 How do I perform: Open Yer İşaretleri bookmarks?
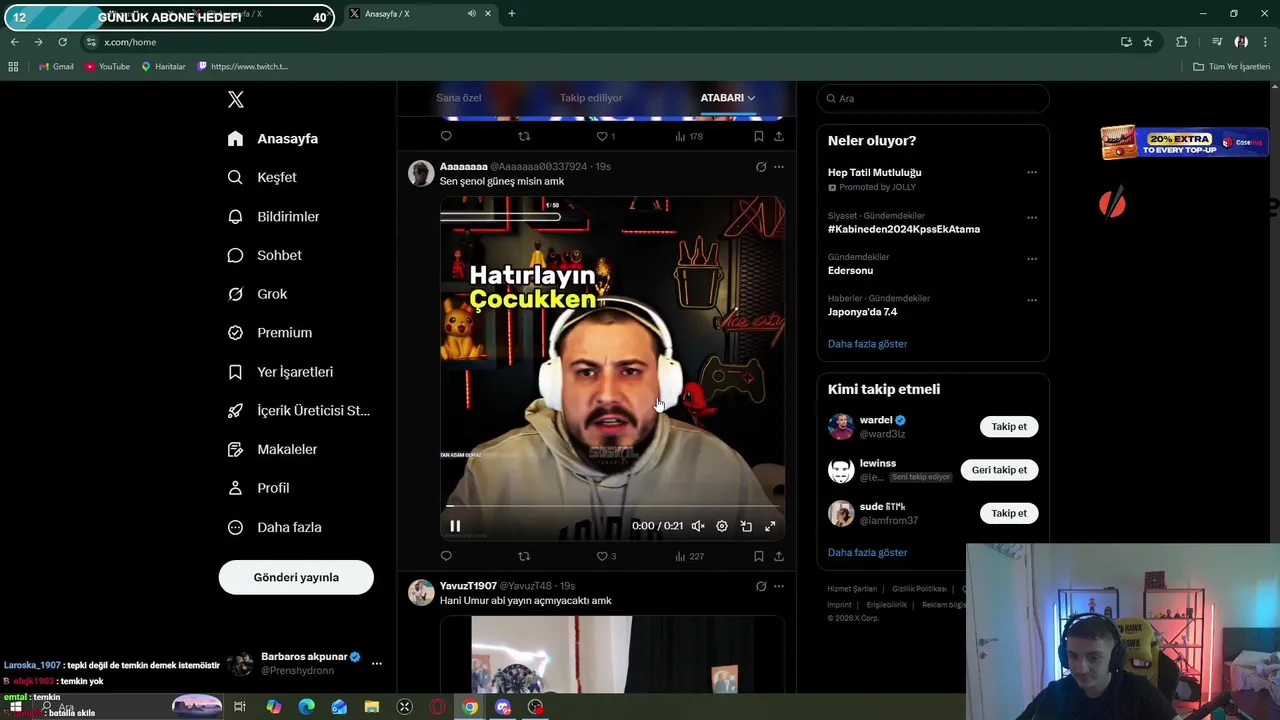280,371
